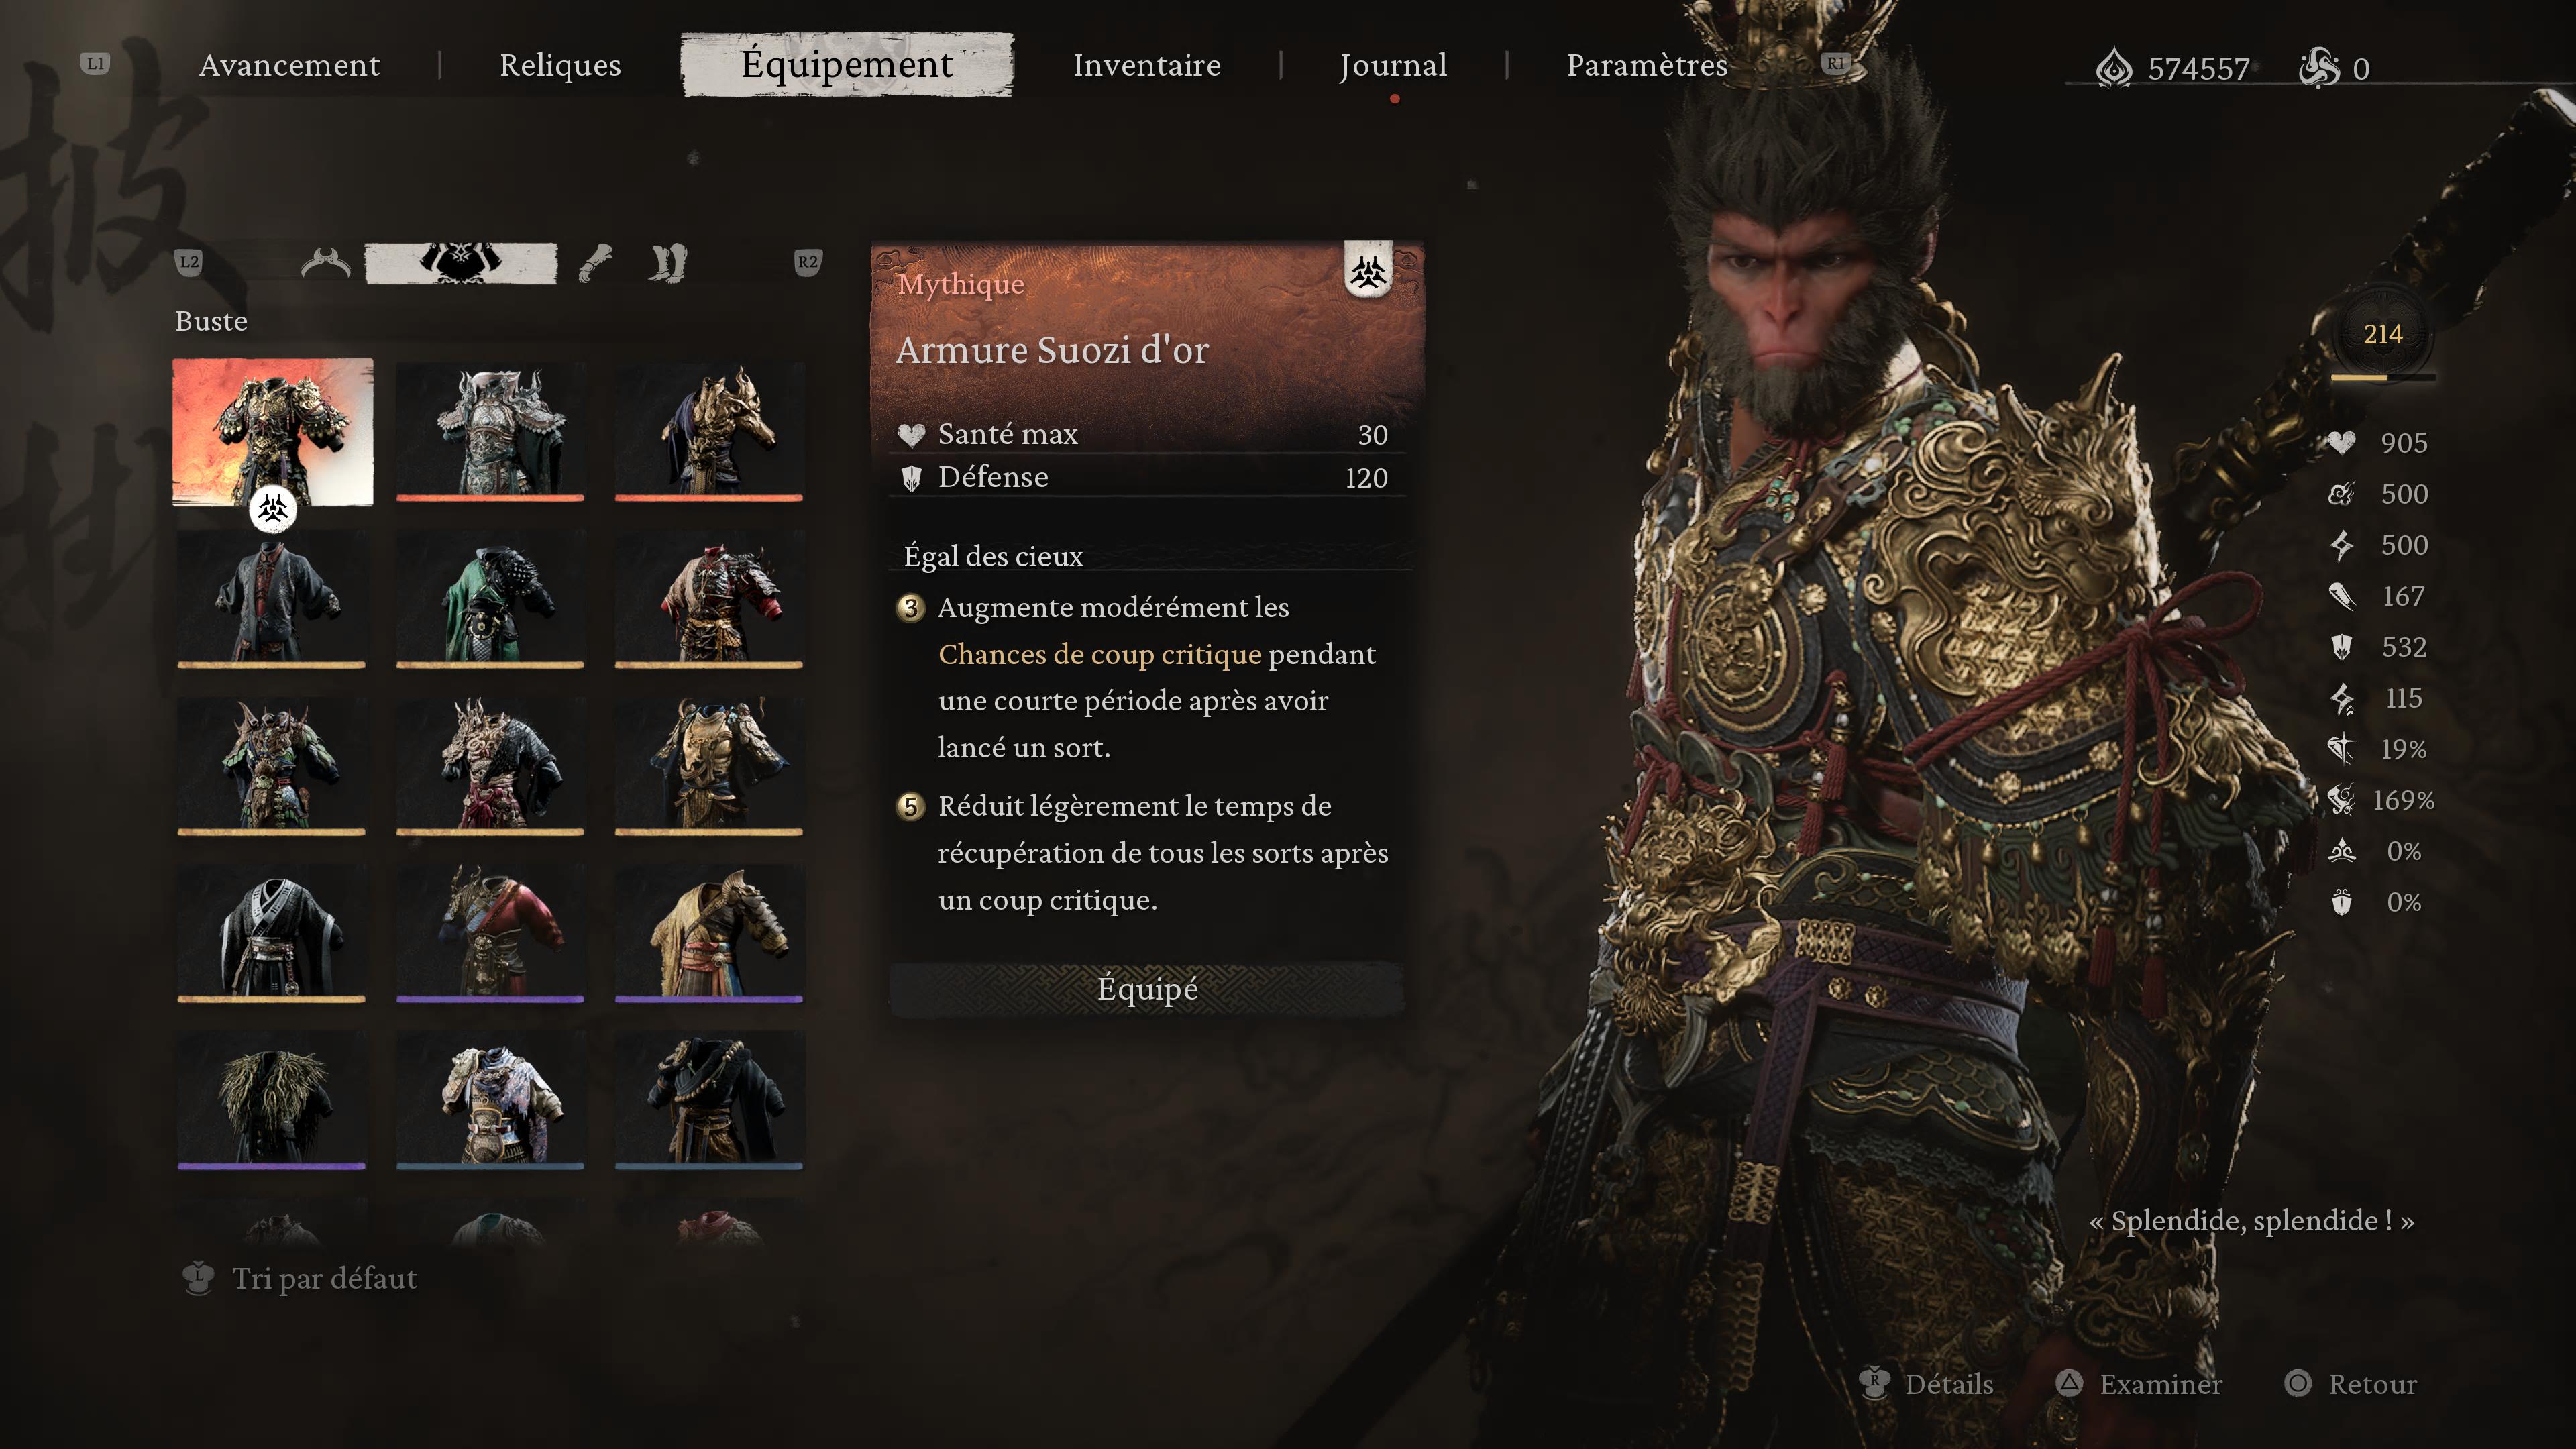Image resolution: width=2576 pixels, height=1449 pixels.
Task: Open the Journal tab
Action: [x=1393, y=65]
